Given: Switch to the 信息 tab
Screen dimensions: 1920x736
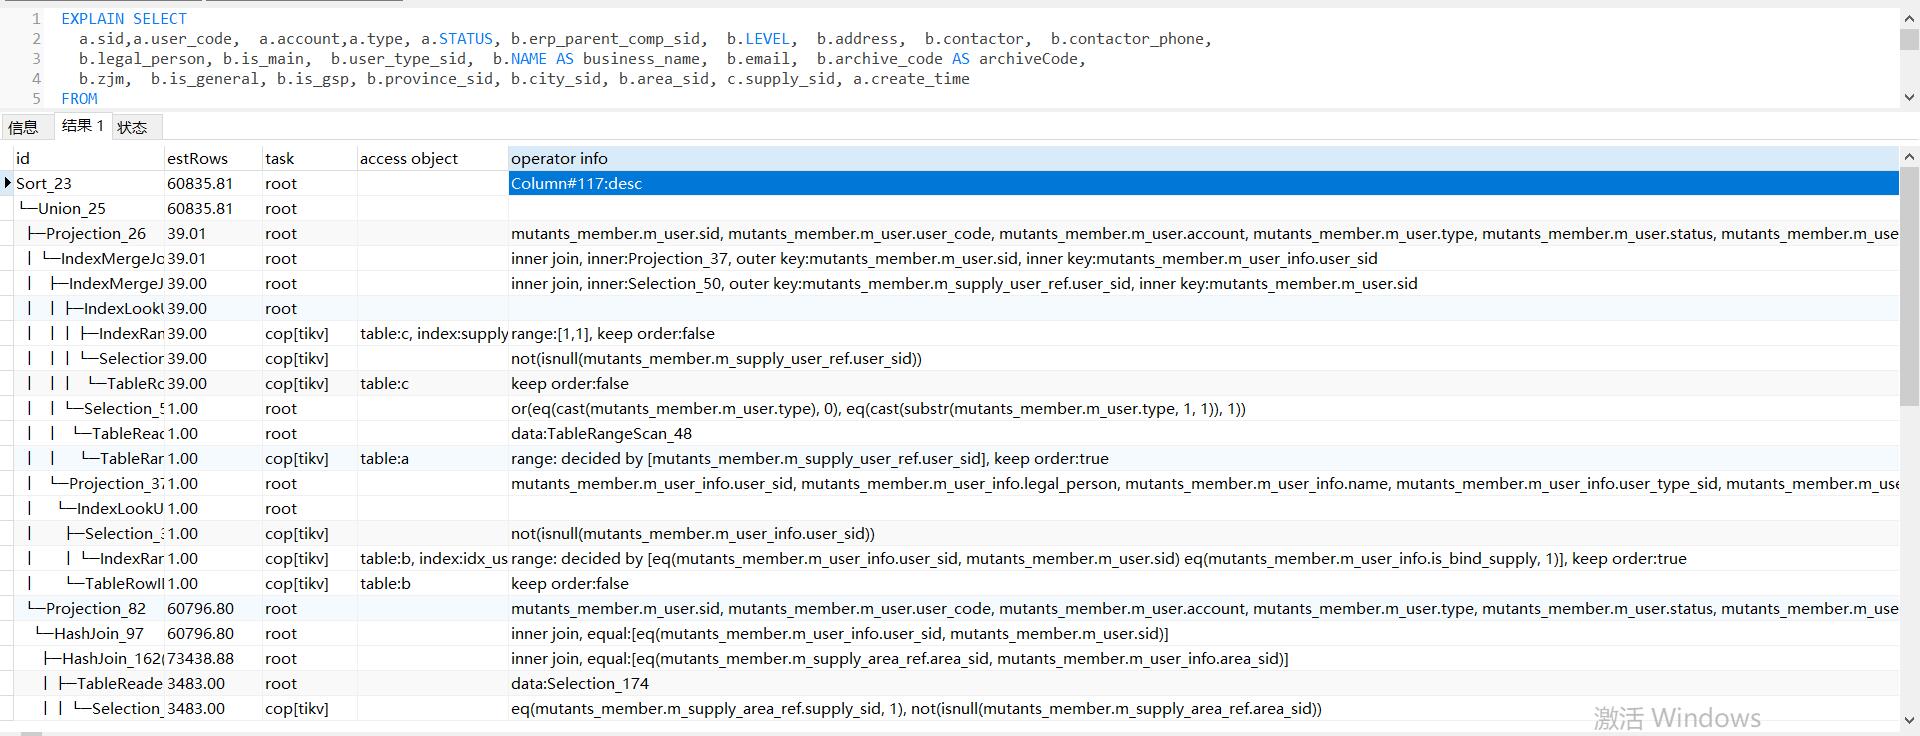Looking at the screenshot, I should [x=23, y=127].
